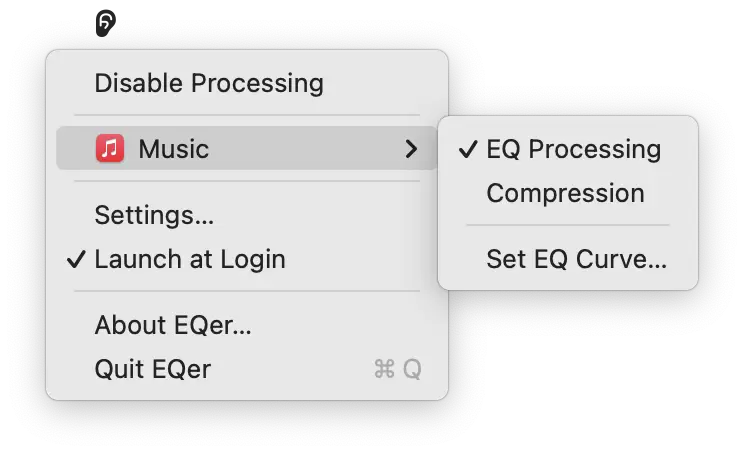Click the EQ Processing label text

tap(573, 149)
